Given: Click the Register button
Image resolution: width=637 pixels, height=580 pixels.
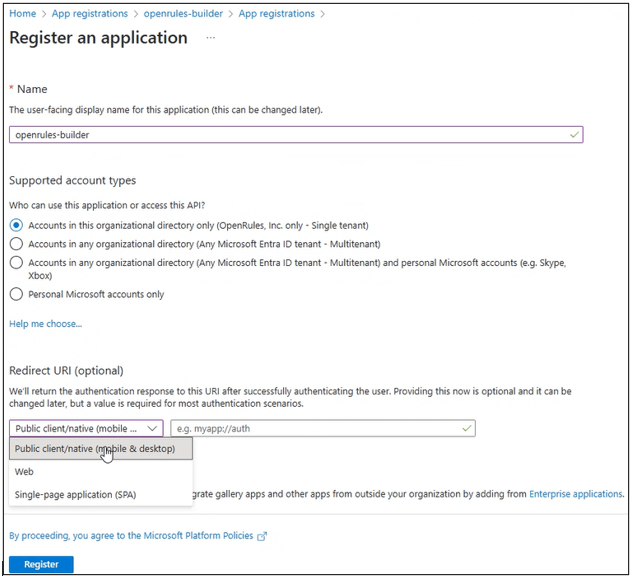Looking at the screenshot, I should click(x=41, y=564).
